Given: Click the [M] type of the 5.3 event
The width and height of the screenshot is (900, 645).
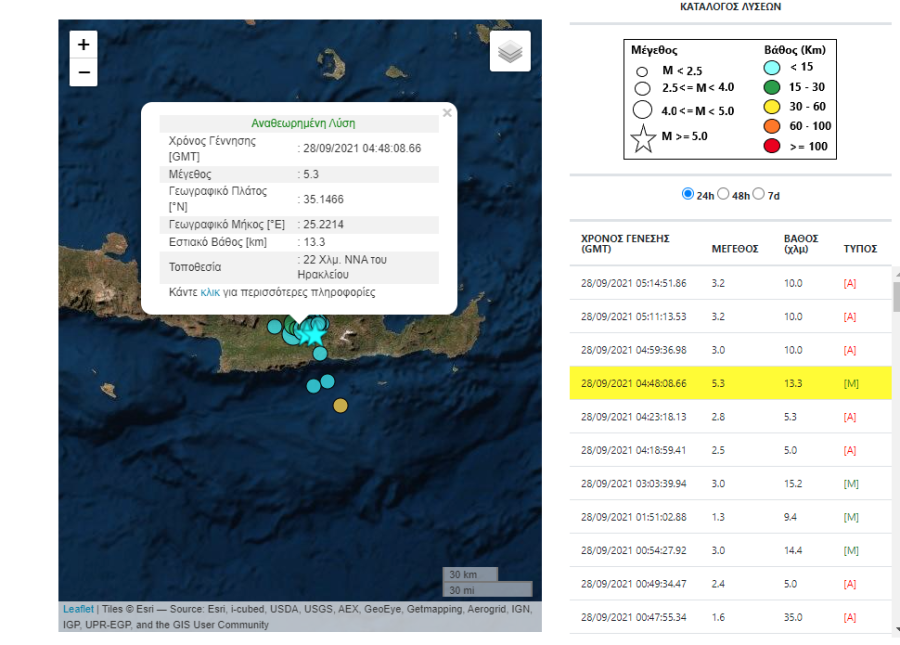Looking at the screenshot, I should (x=851, y=383).
